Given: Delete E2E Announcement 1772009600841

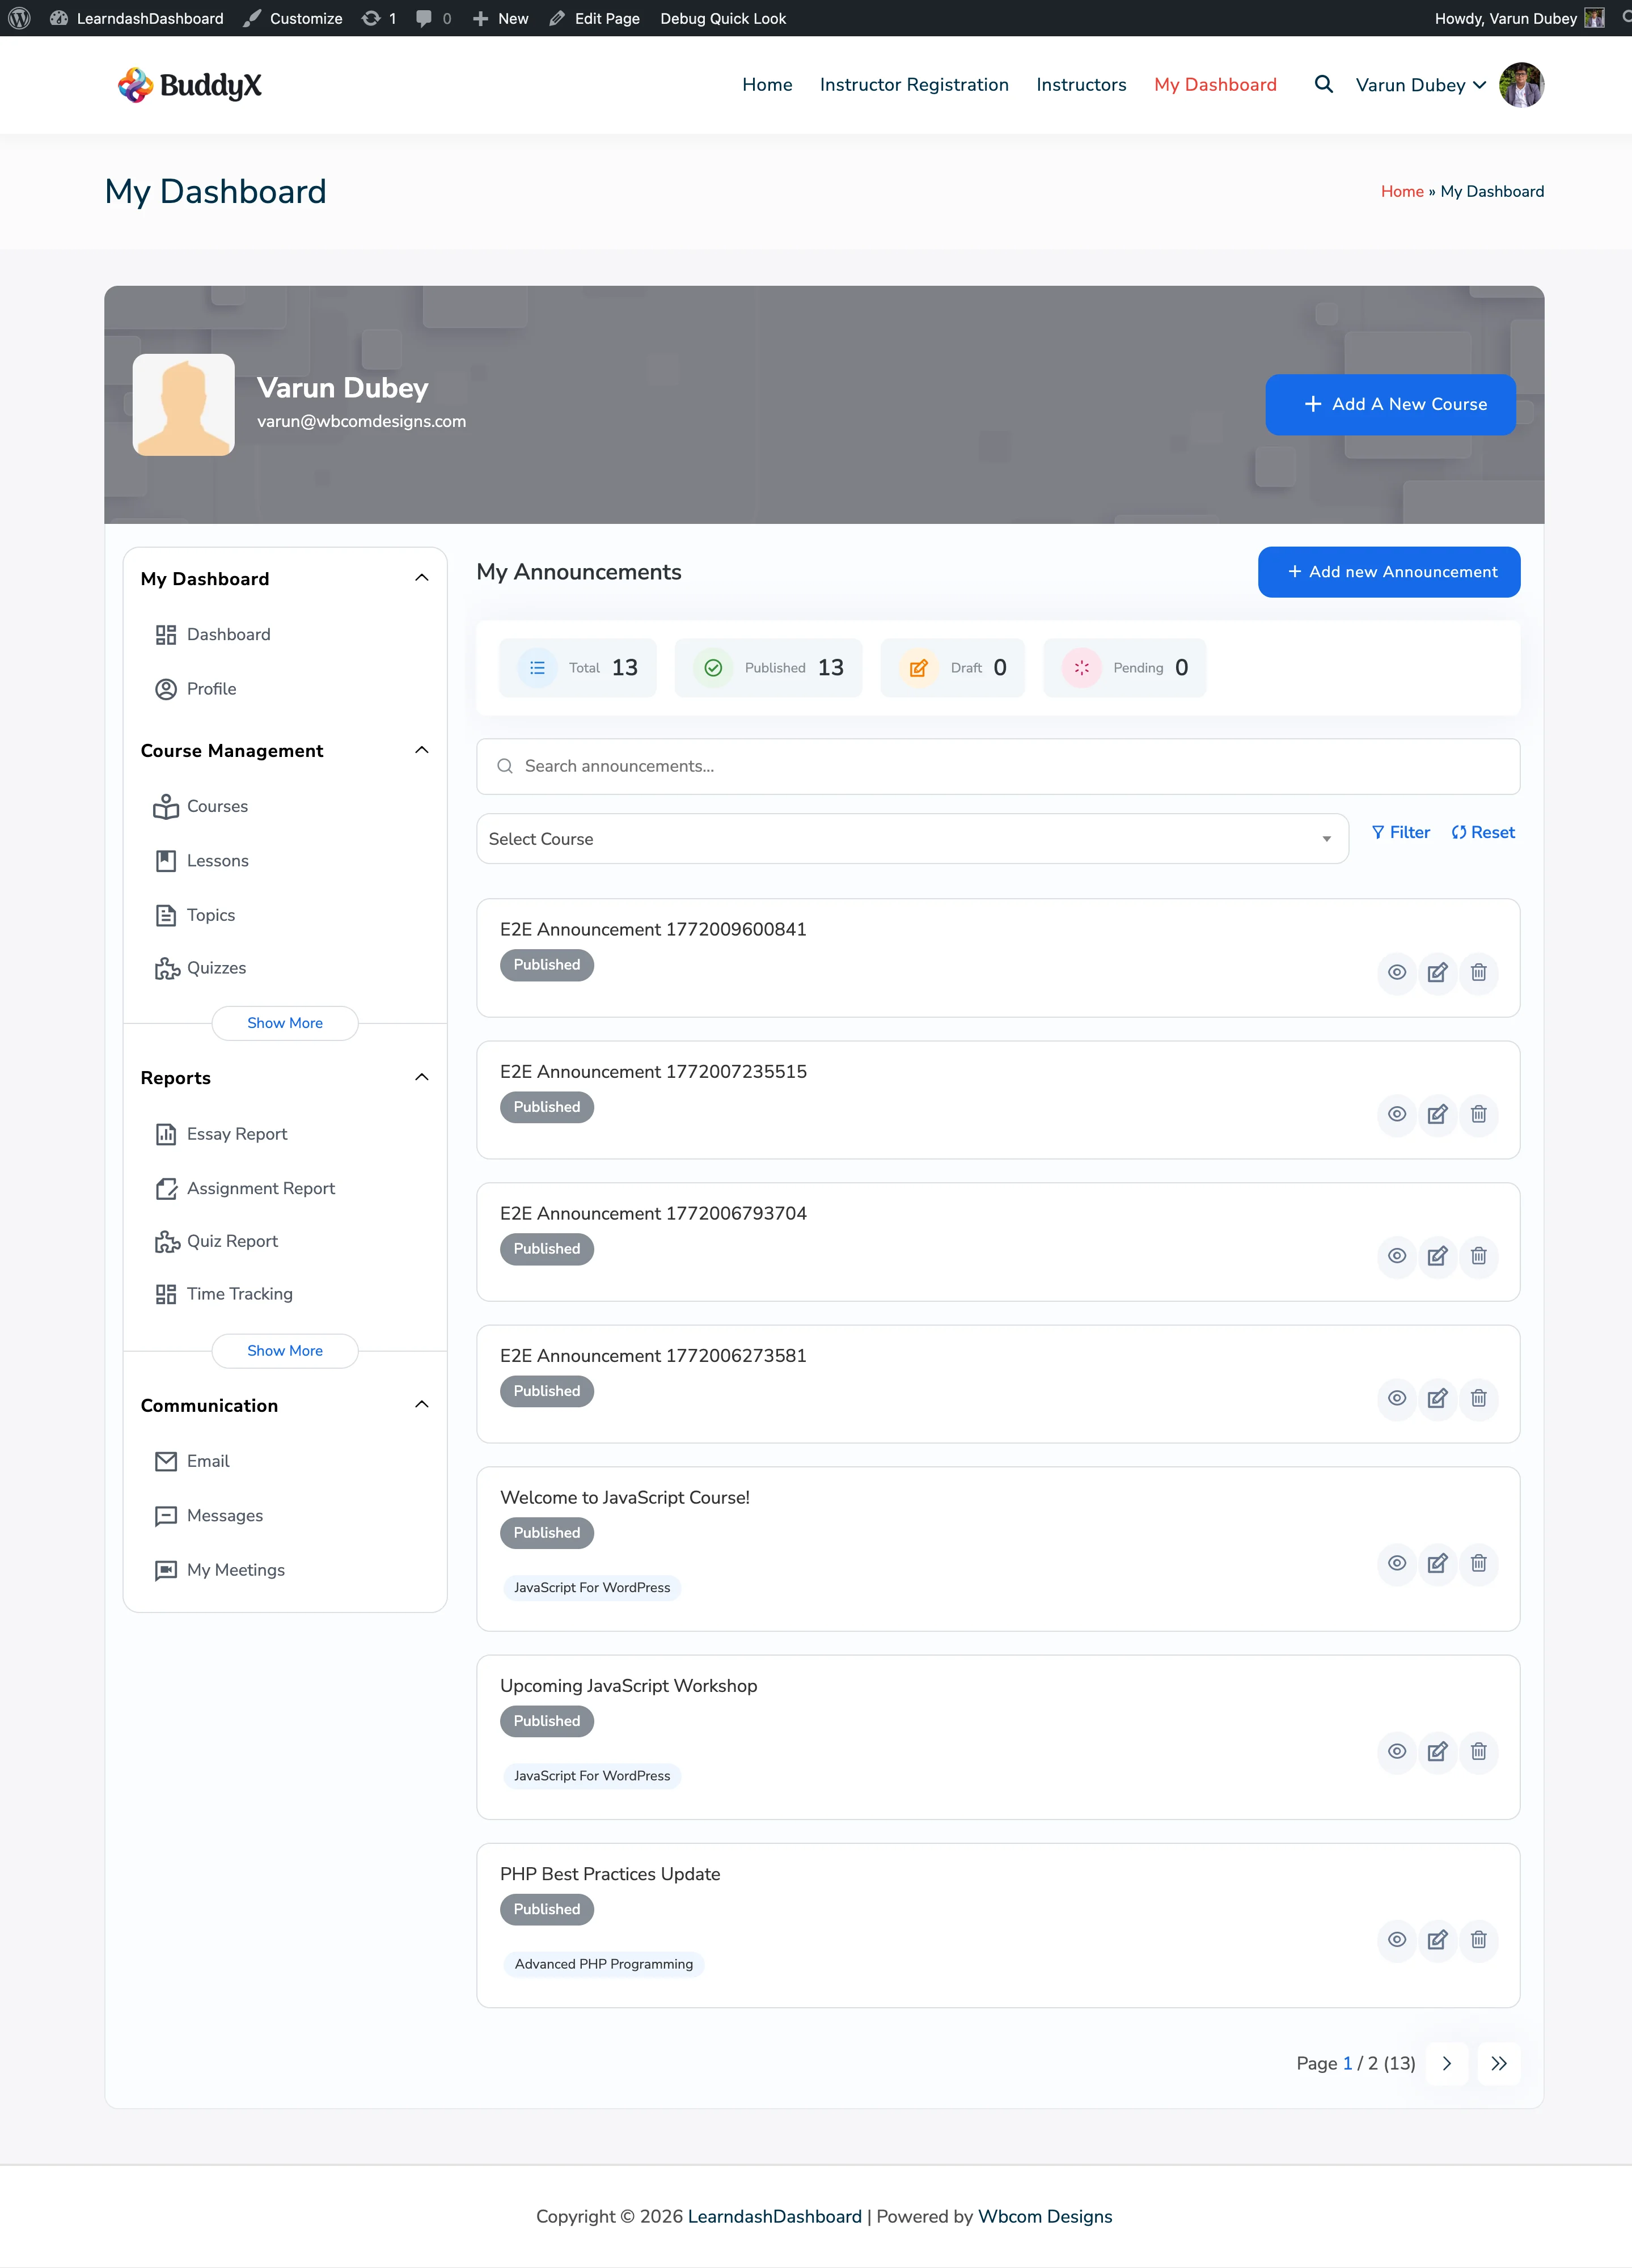Looking at the screenshot, I should coord(1478,972).
